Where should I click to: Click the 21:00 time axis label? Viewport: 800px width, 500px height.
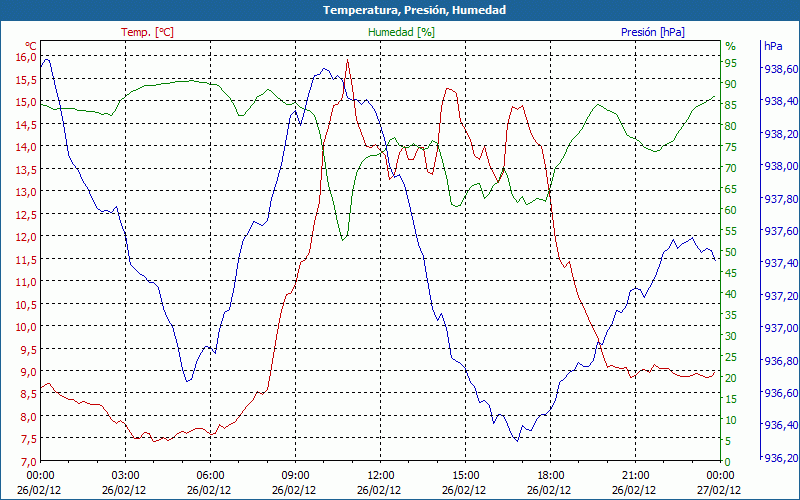click(x=635, y=475)
